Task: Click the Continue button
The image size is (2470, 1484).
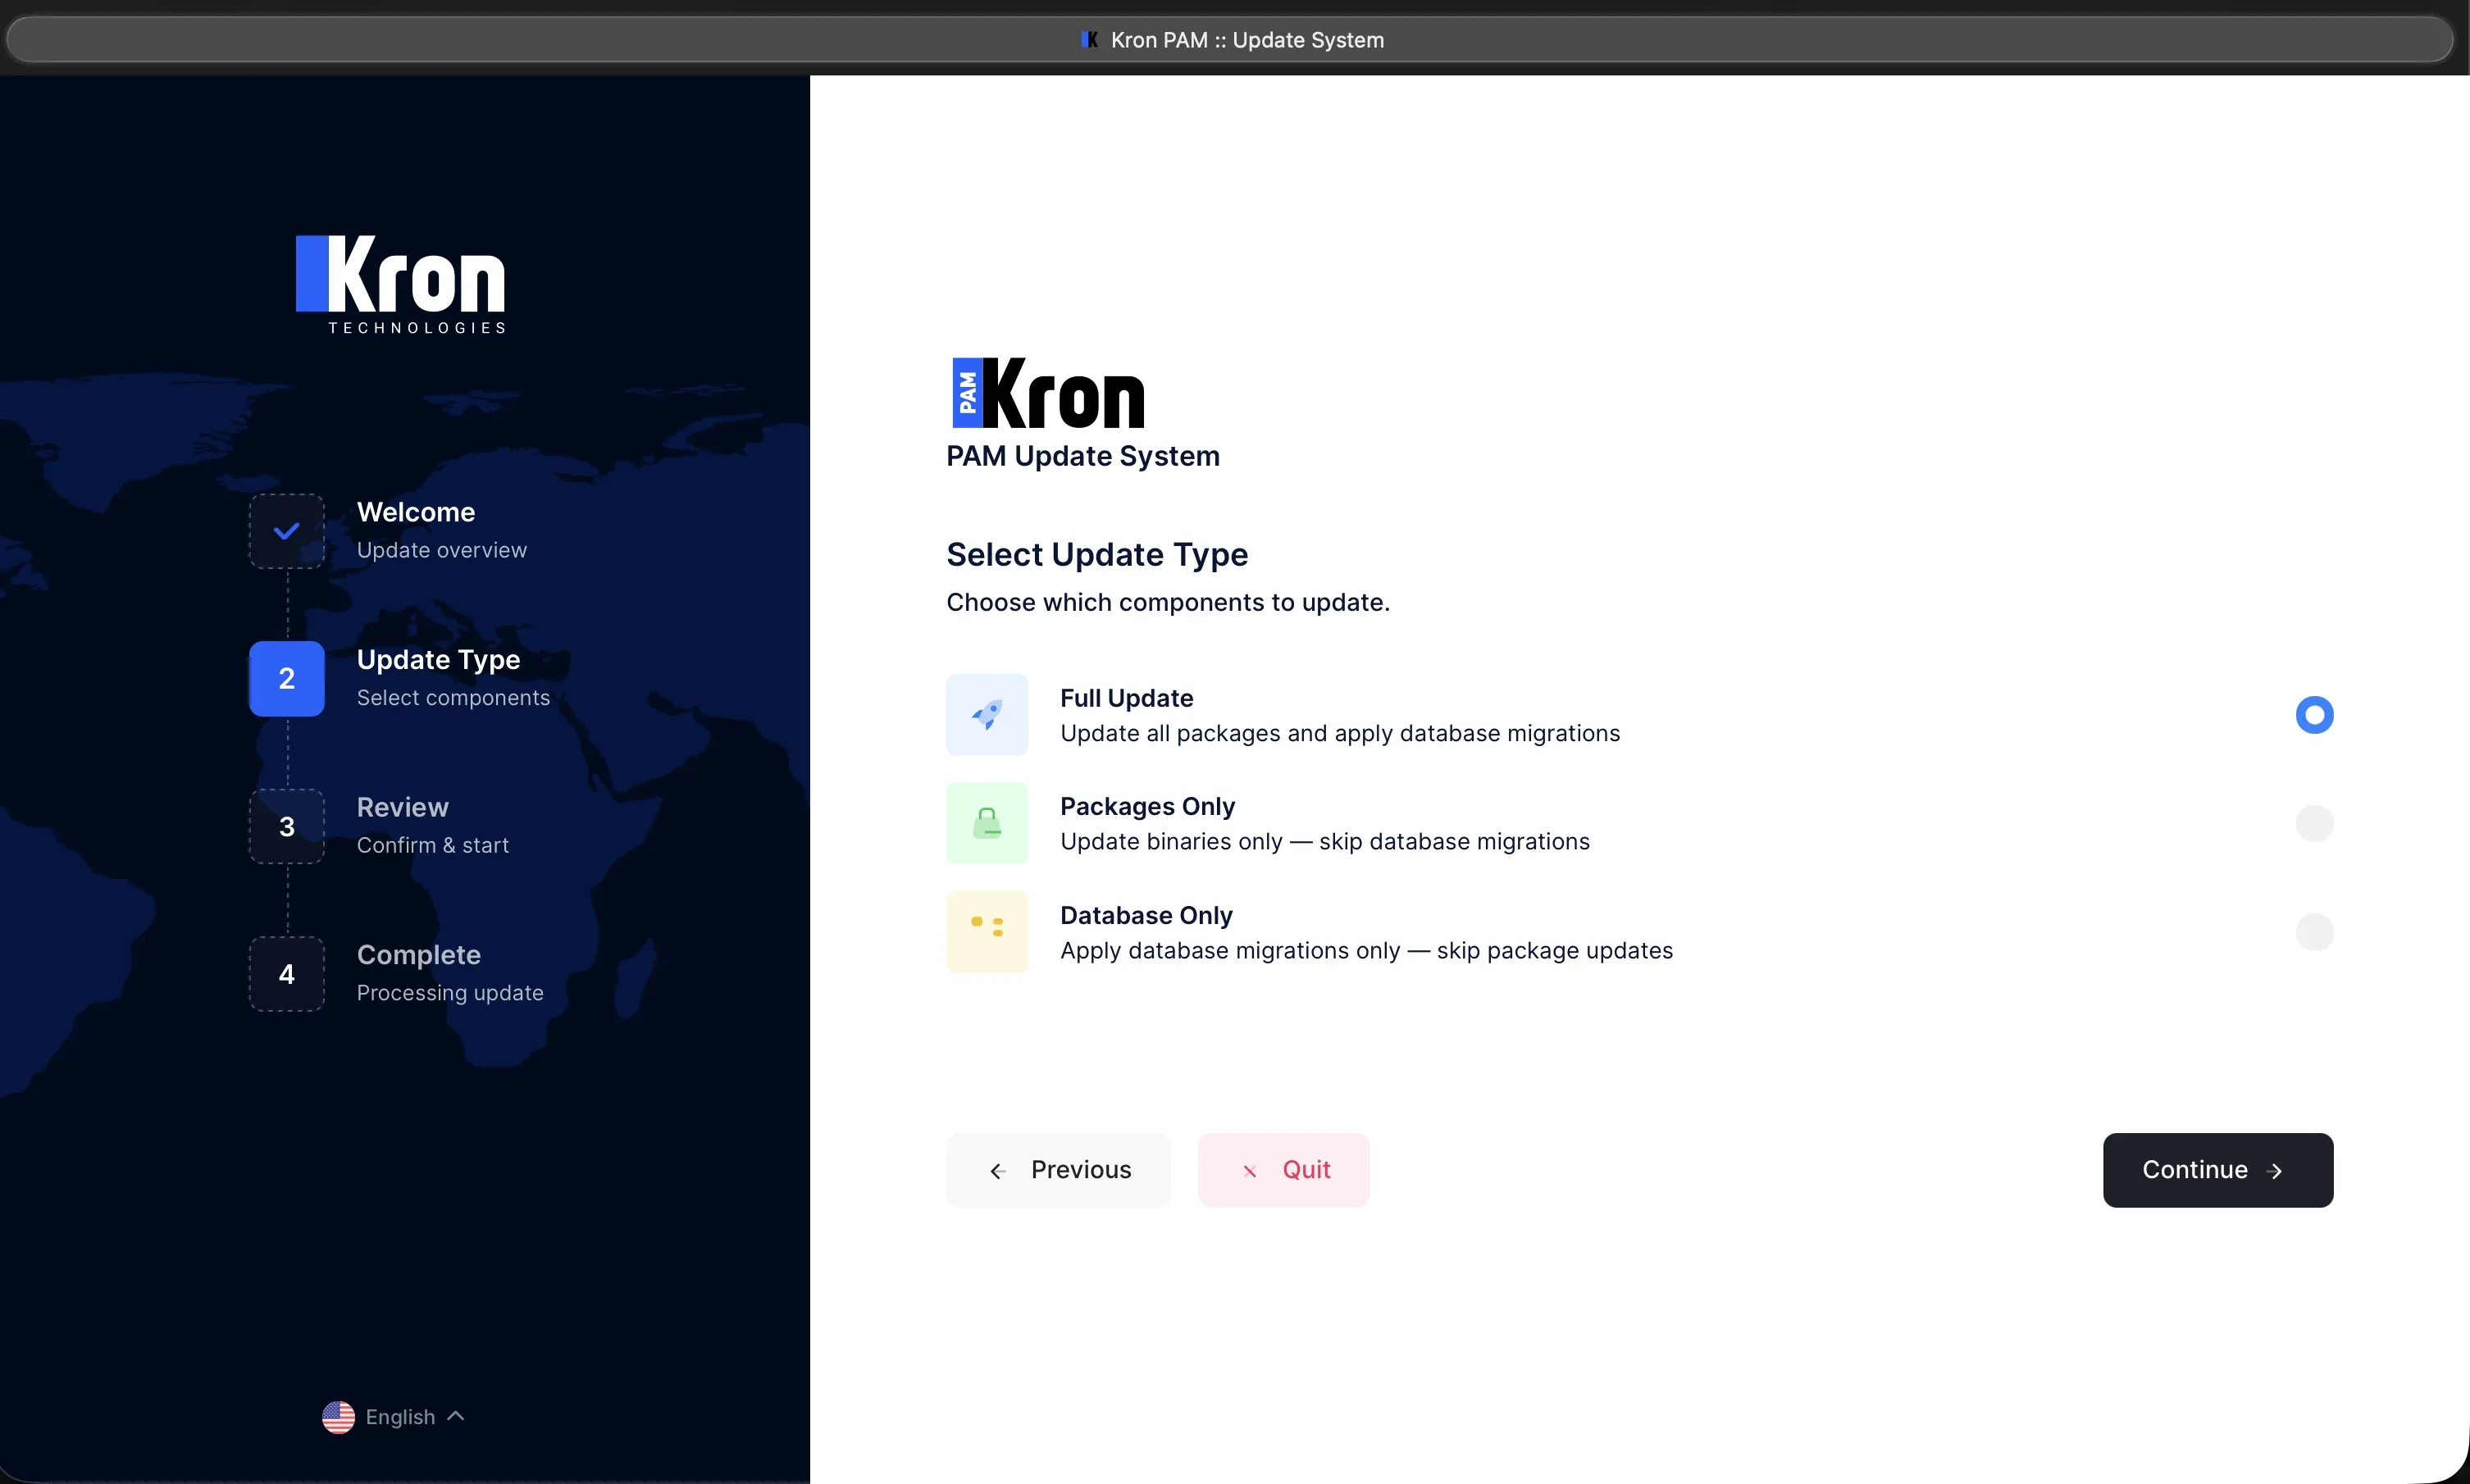Action: [x=2218, y=1170]
